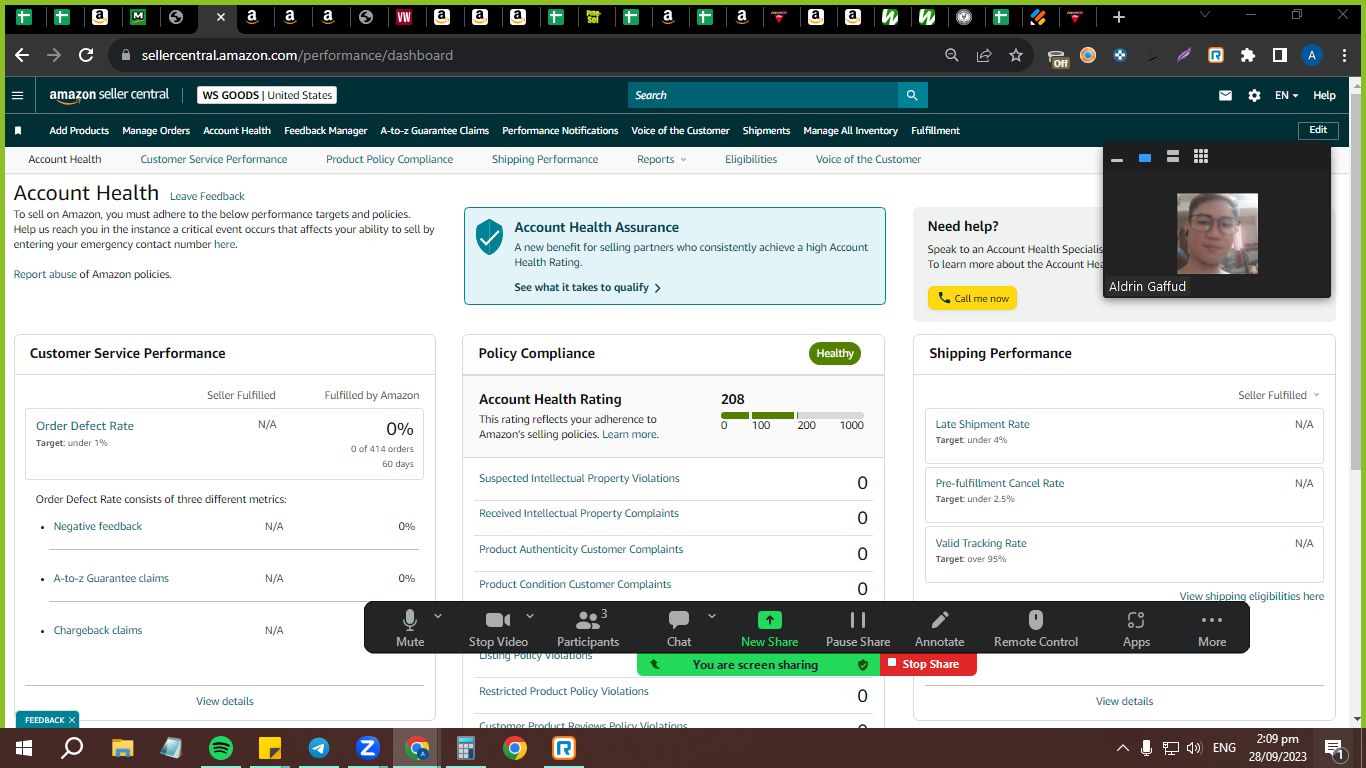Image resolution: width=1366 pixels, height=768 pixels.
Task: Open the Manage Orders menu item
Action: click(156, 131)
